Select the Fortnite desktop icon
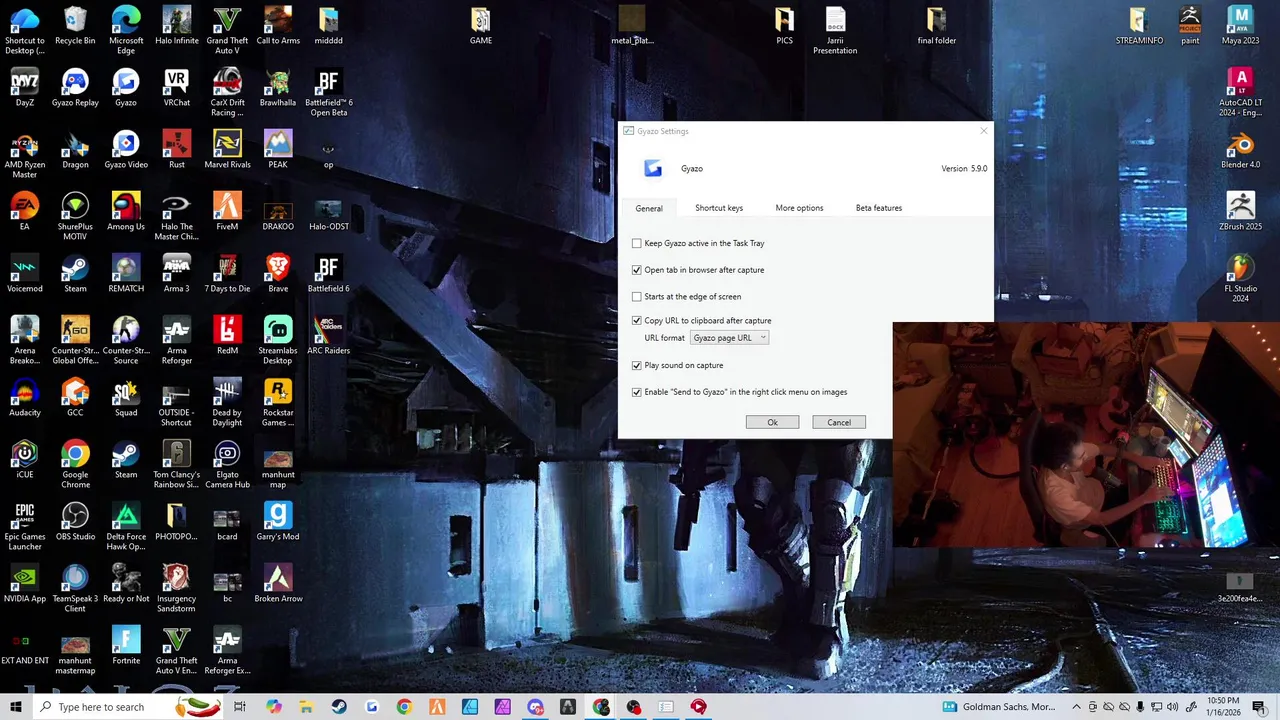This screenshot has width=1280, height=720. 126,646
